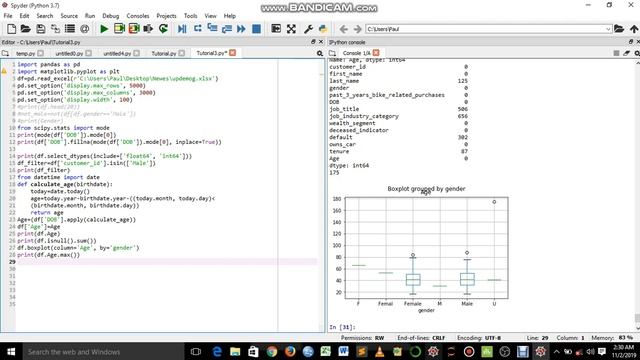The width and height of the screenshot is (640, 360).
Task: Open the Consoles menu
Action: [x=138, y=16]
